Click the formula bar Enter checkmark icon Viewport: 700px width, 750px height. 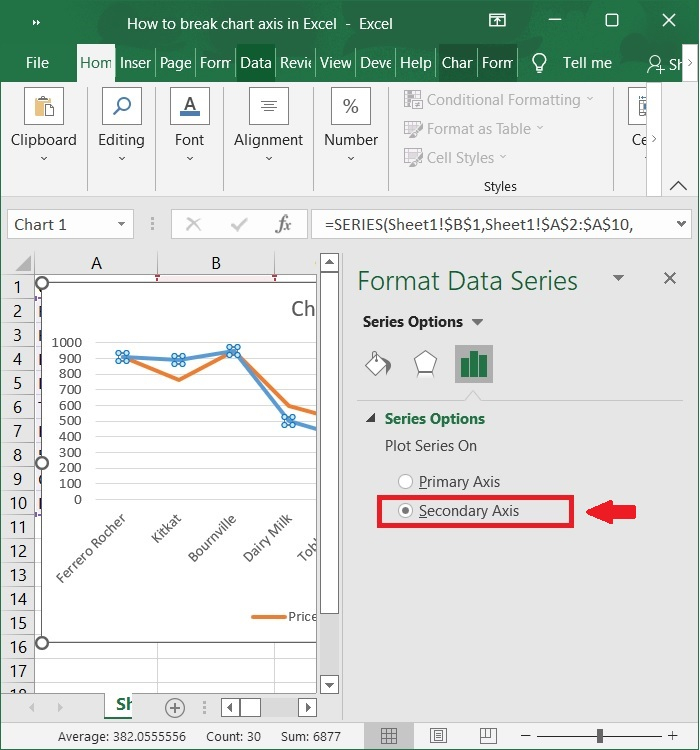(238, 224)
